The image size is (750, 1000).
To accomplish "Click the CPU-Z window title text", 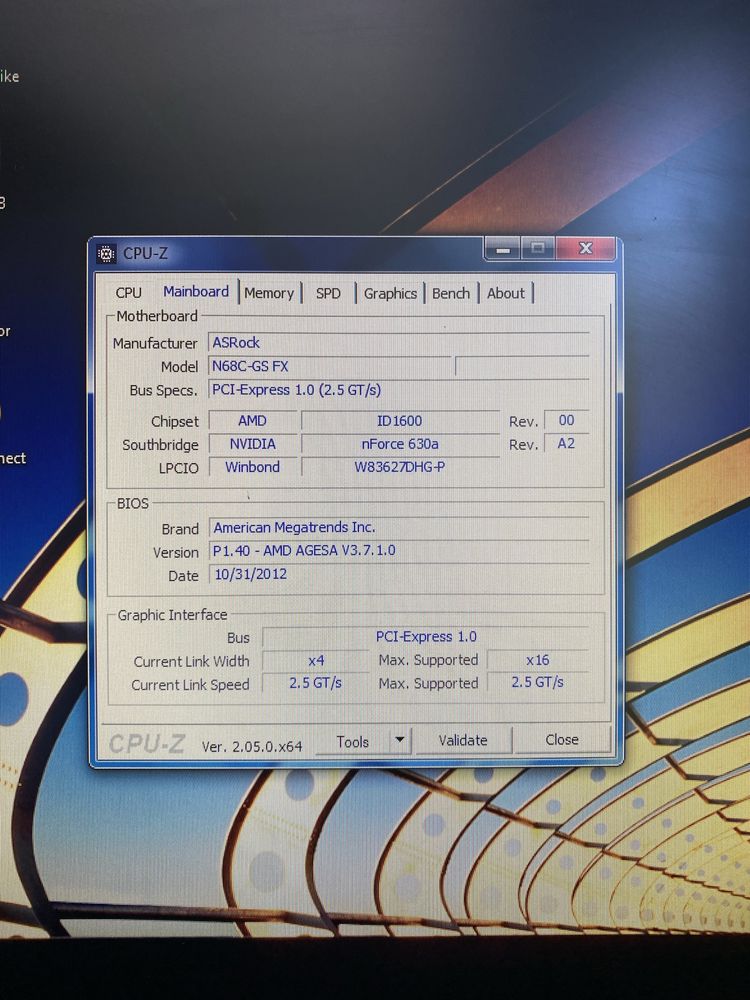I will click(145, 253).
